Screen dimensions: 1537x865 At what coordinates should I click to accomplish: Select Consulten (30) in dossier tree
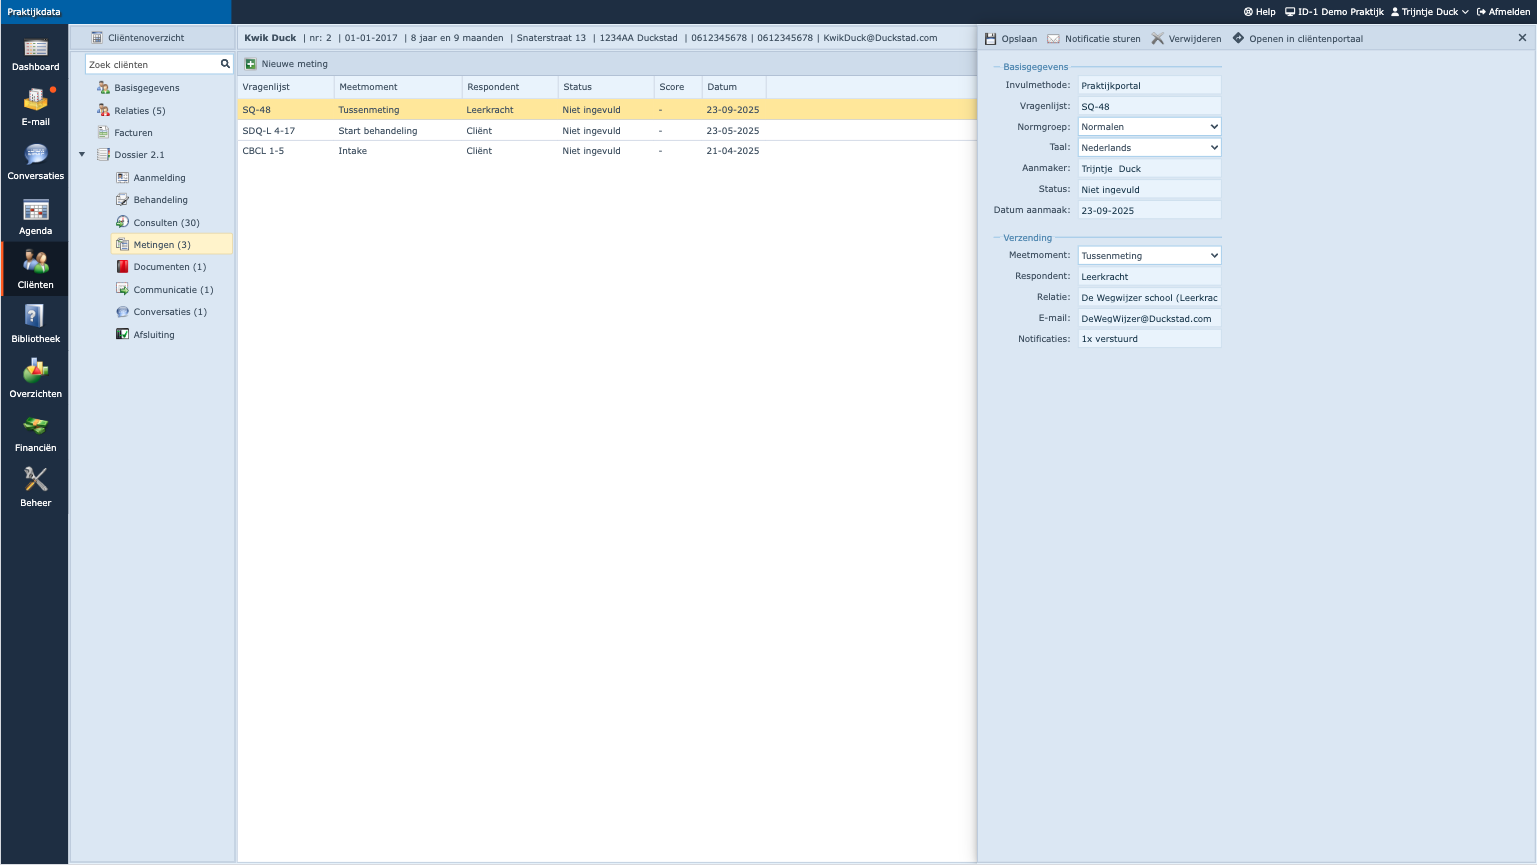click(x=166, y=223)
